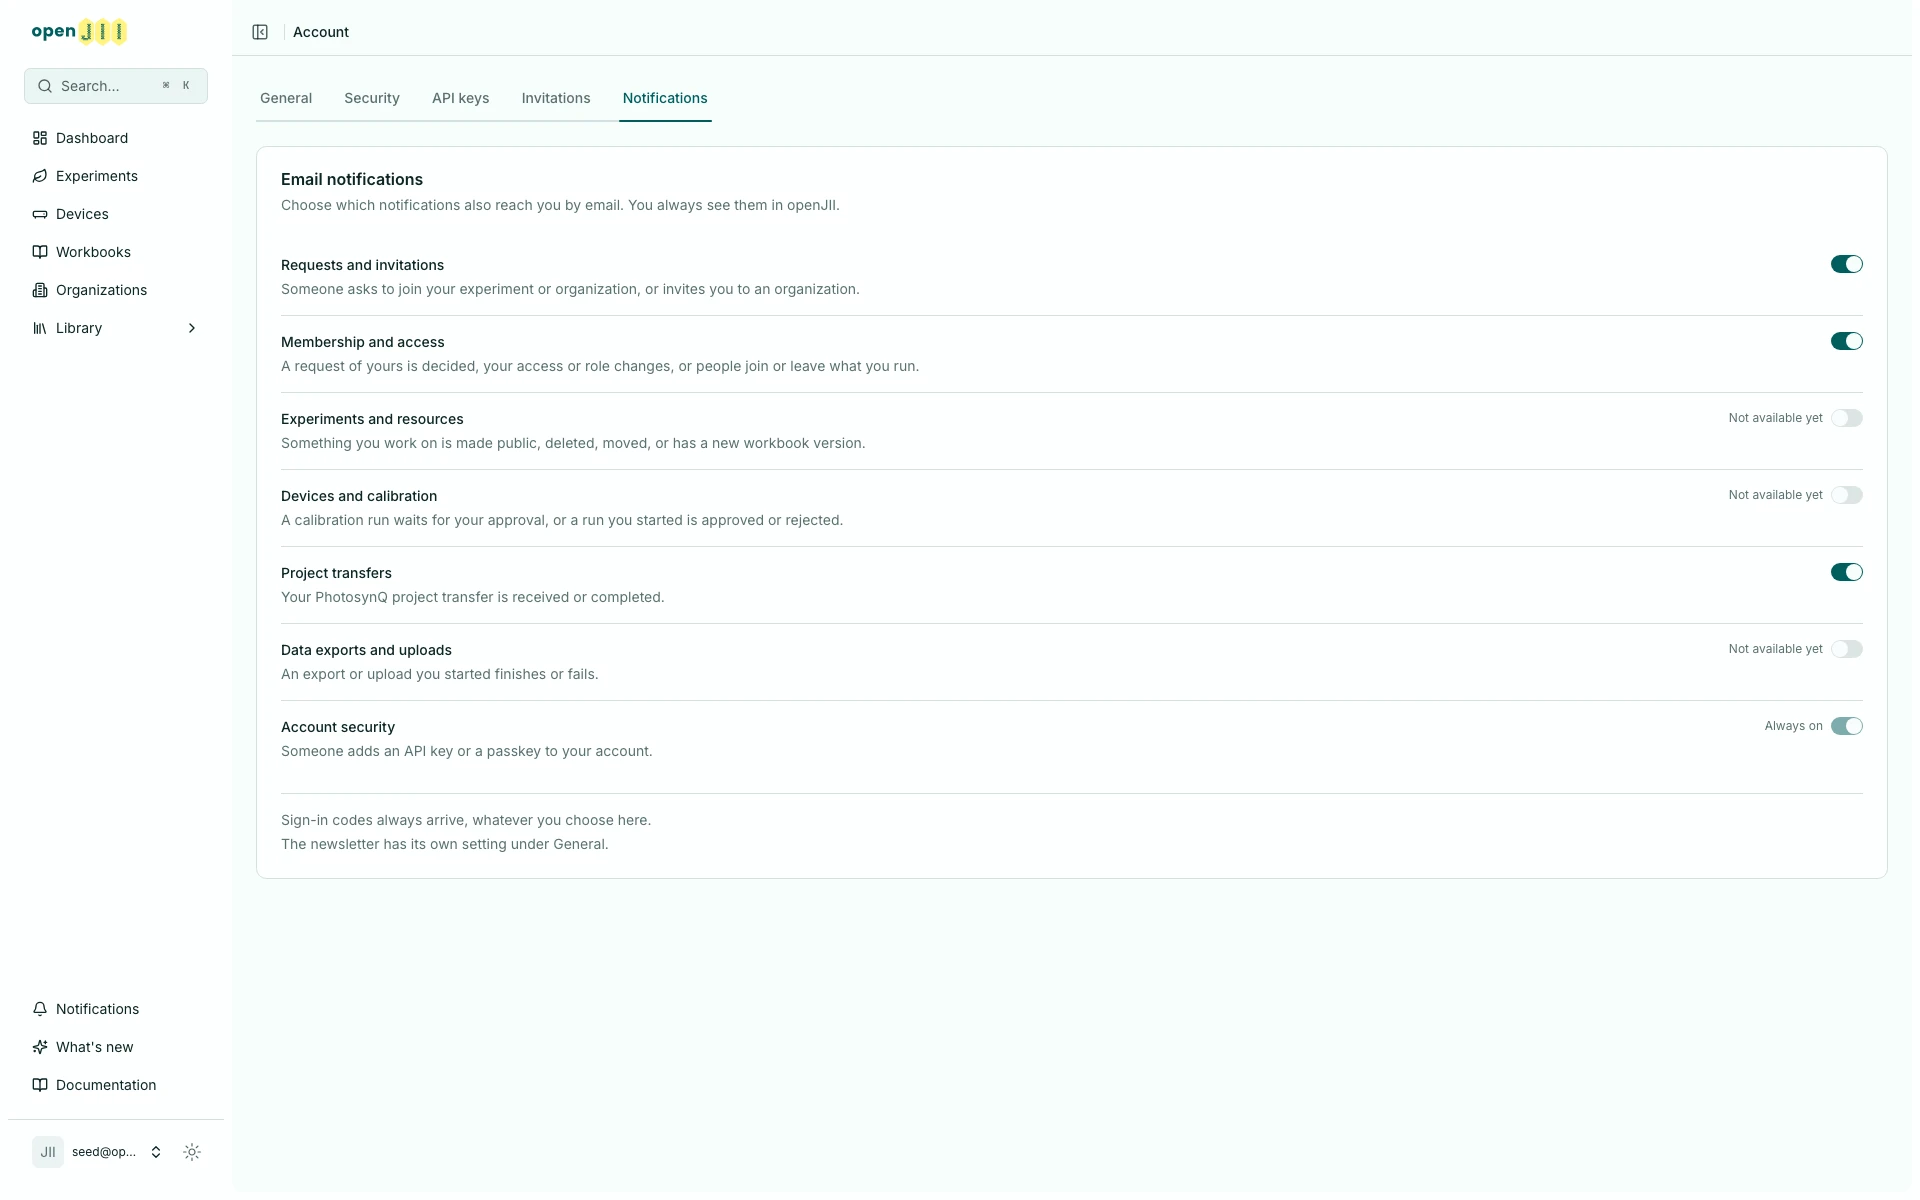1920x1200 pixels.
Task: Turn off Requests and invitations emails
Action: point(1846,264)
